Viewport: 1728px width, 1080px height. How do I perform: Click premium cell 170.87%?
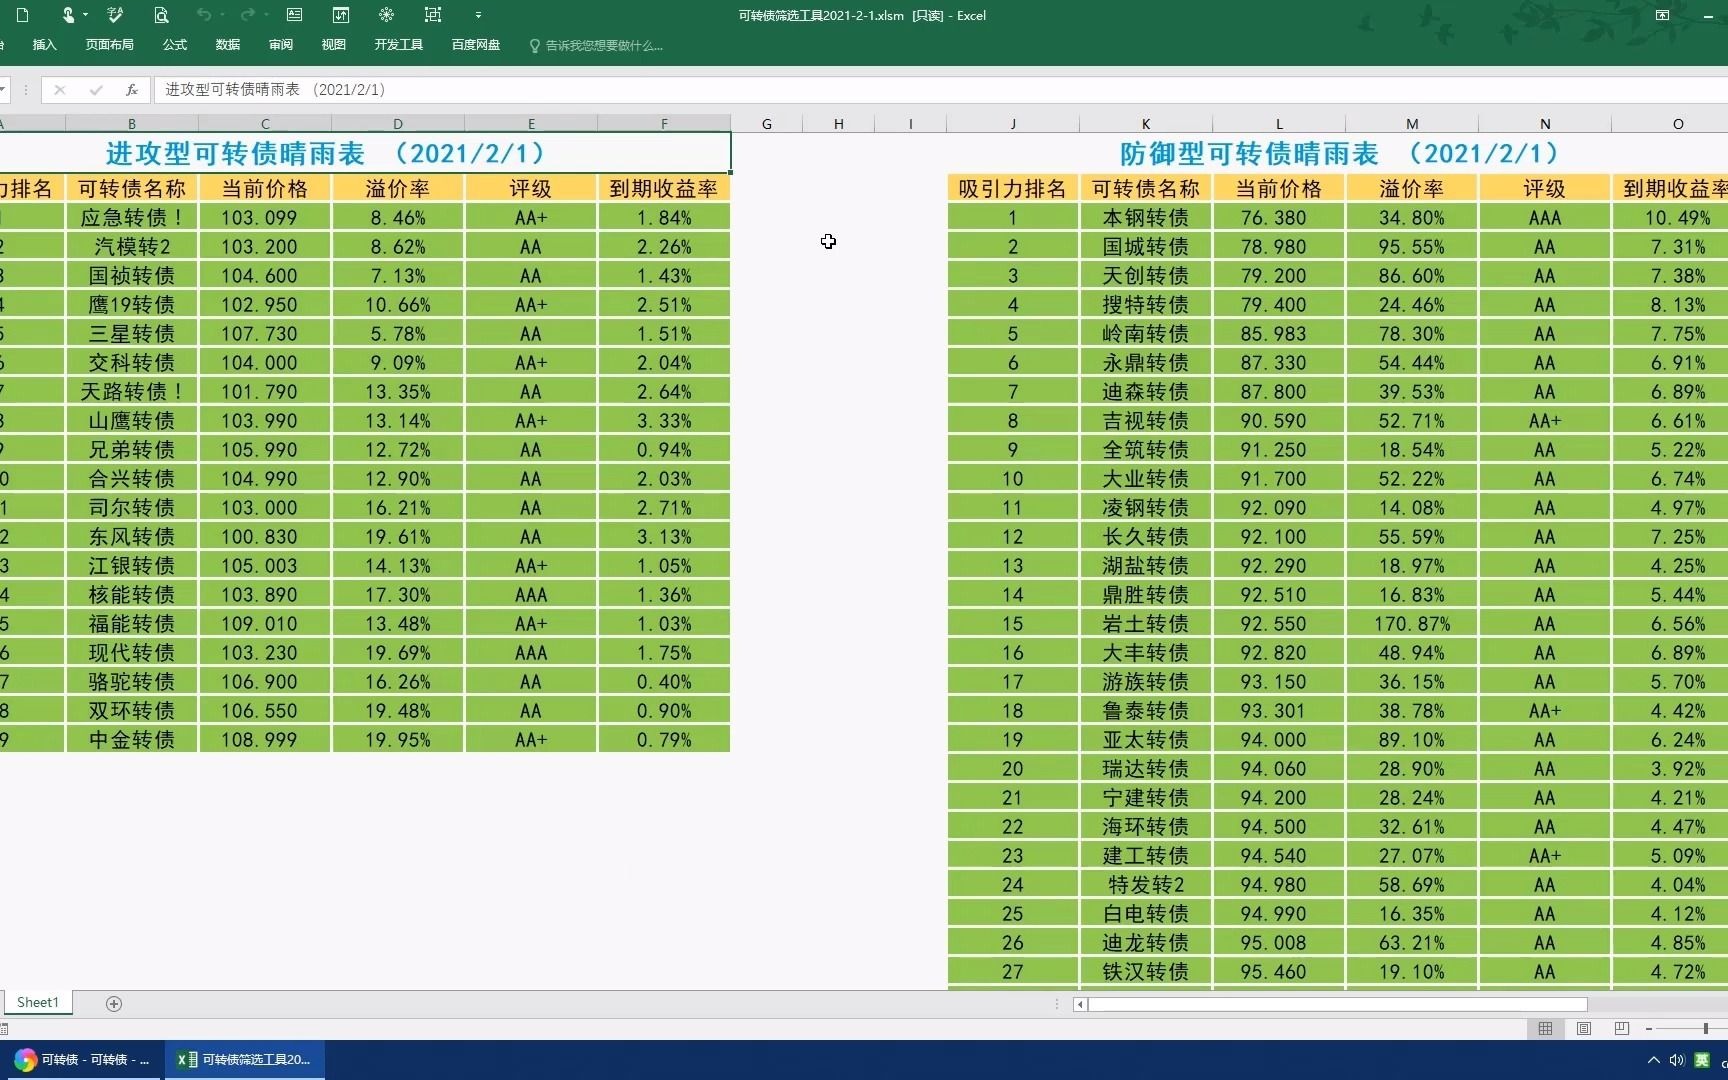pos(1412,623)
